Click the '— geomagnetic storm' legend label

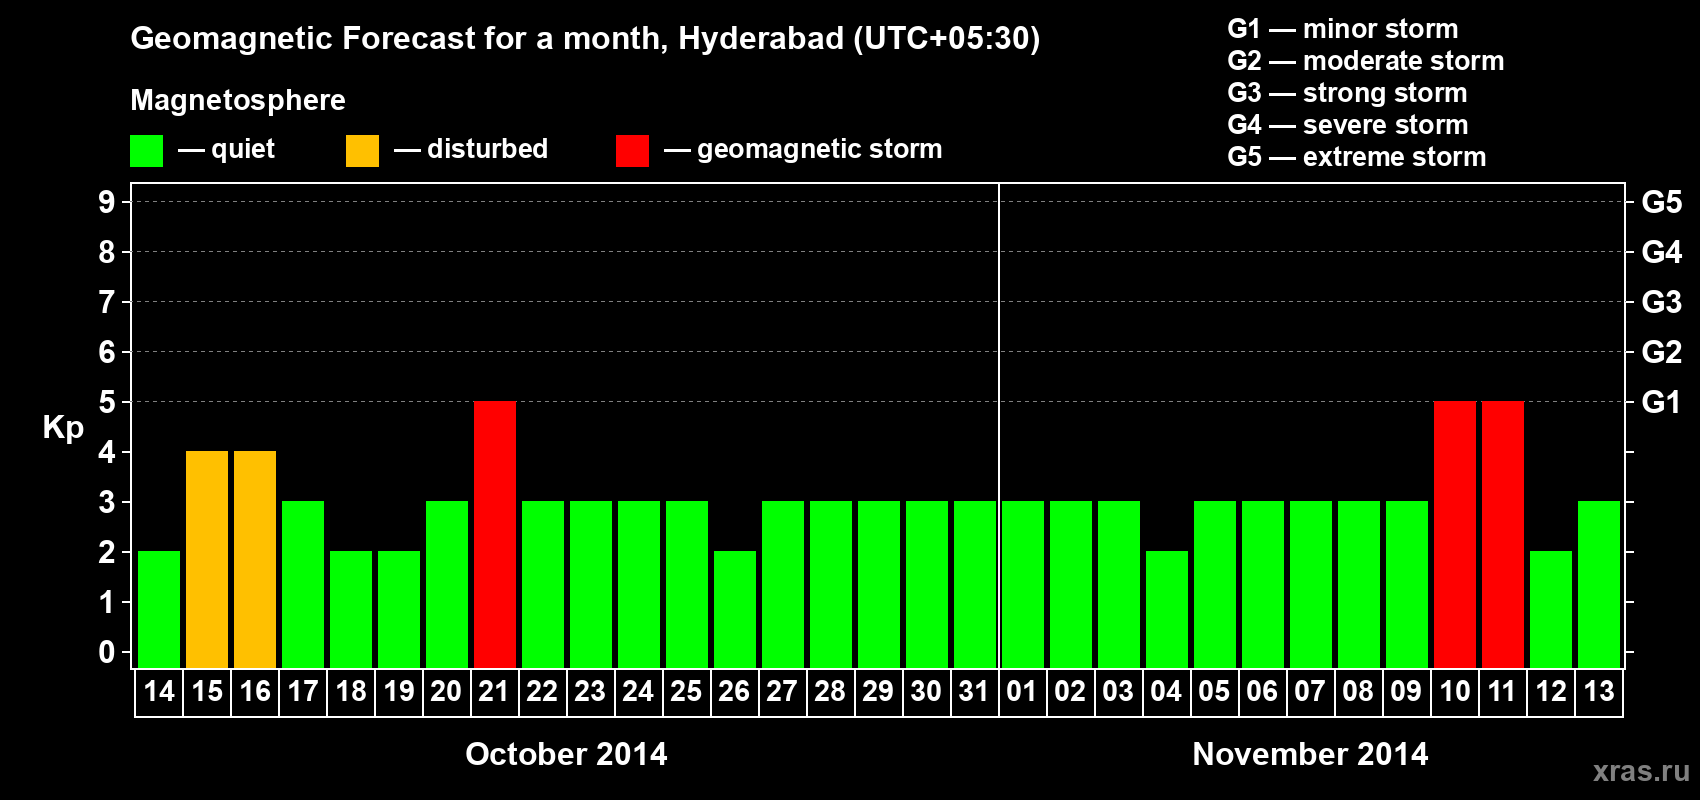[x=803, y=150]
